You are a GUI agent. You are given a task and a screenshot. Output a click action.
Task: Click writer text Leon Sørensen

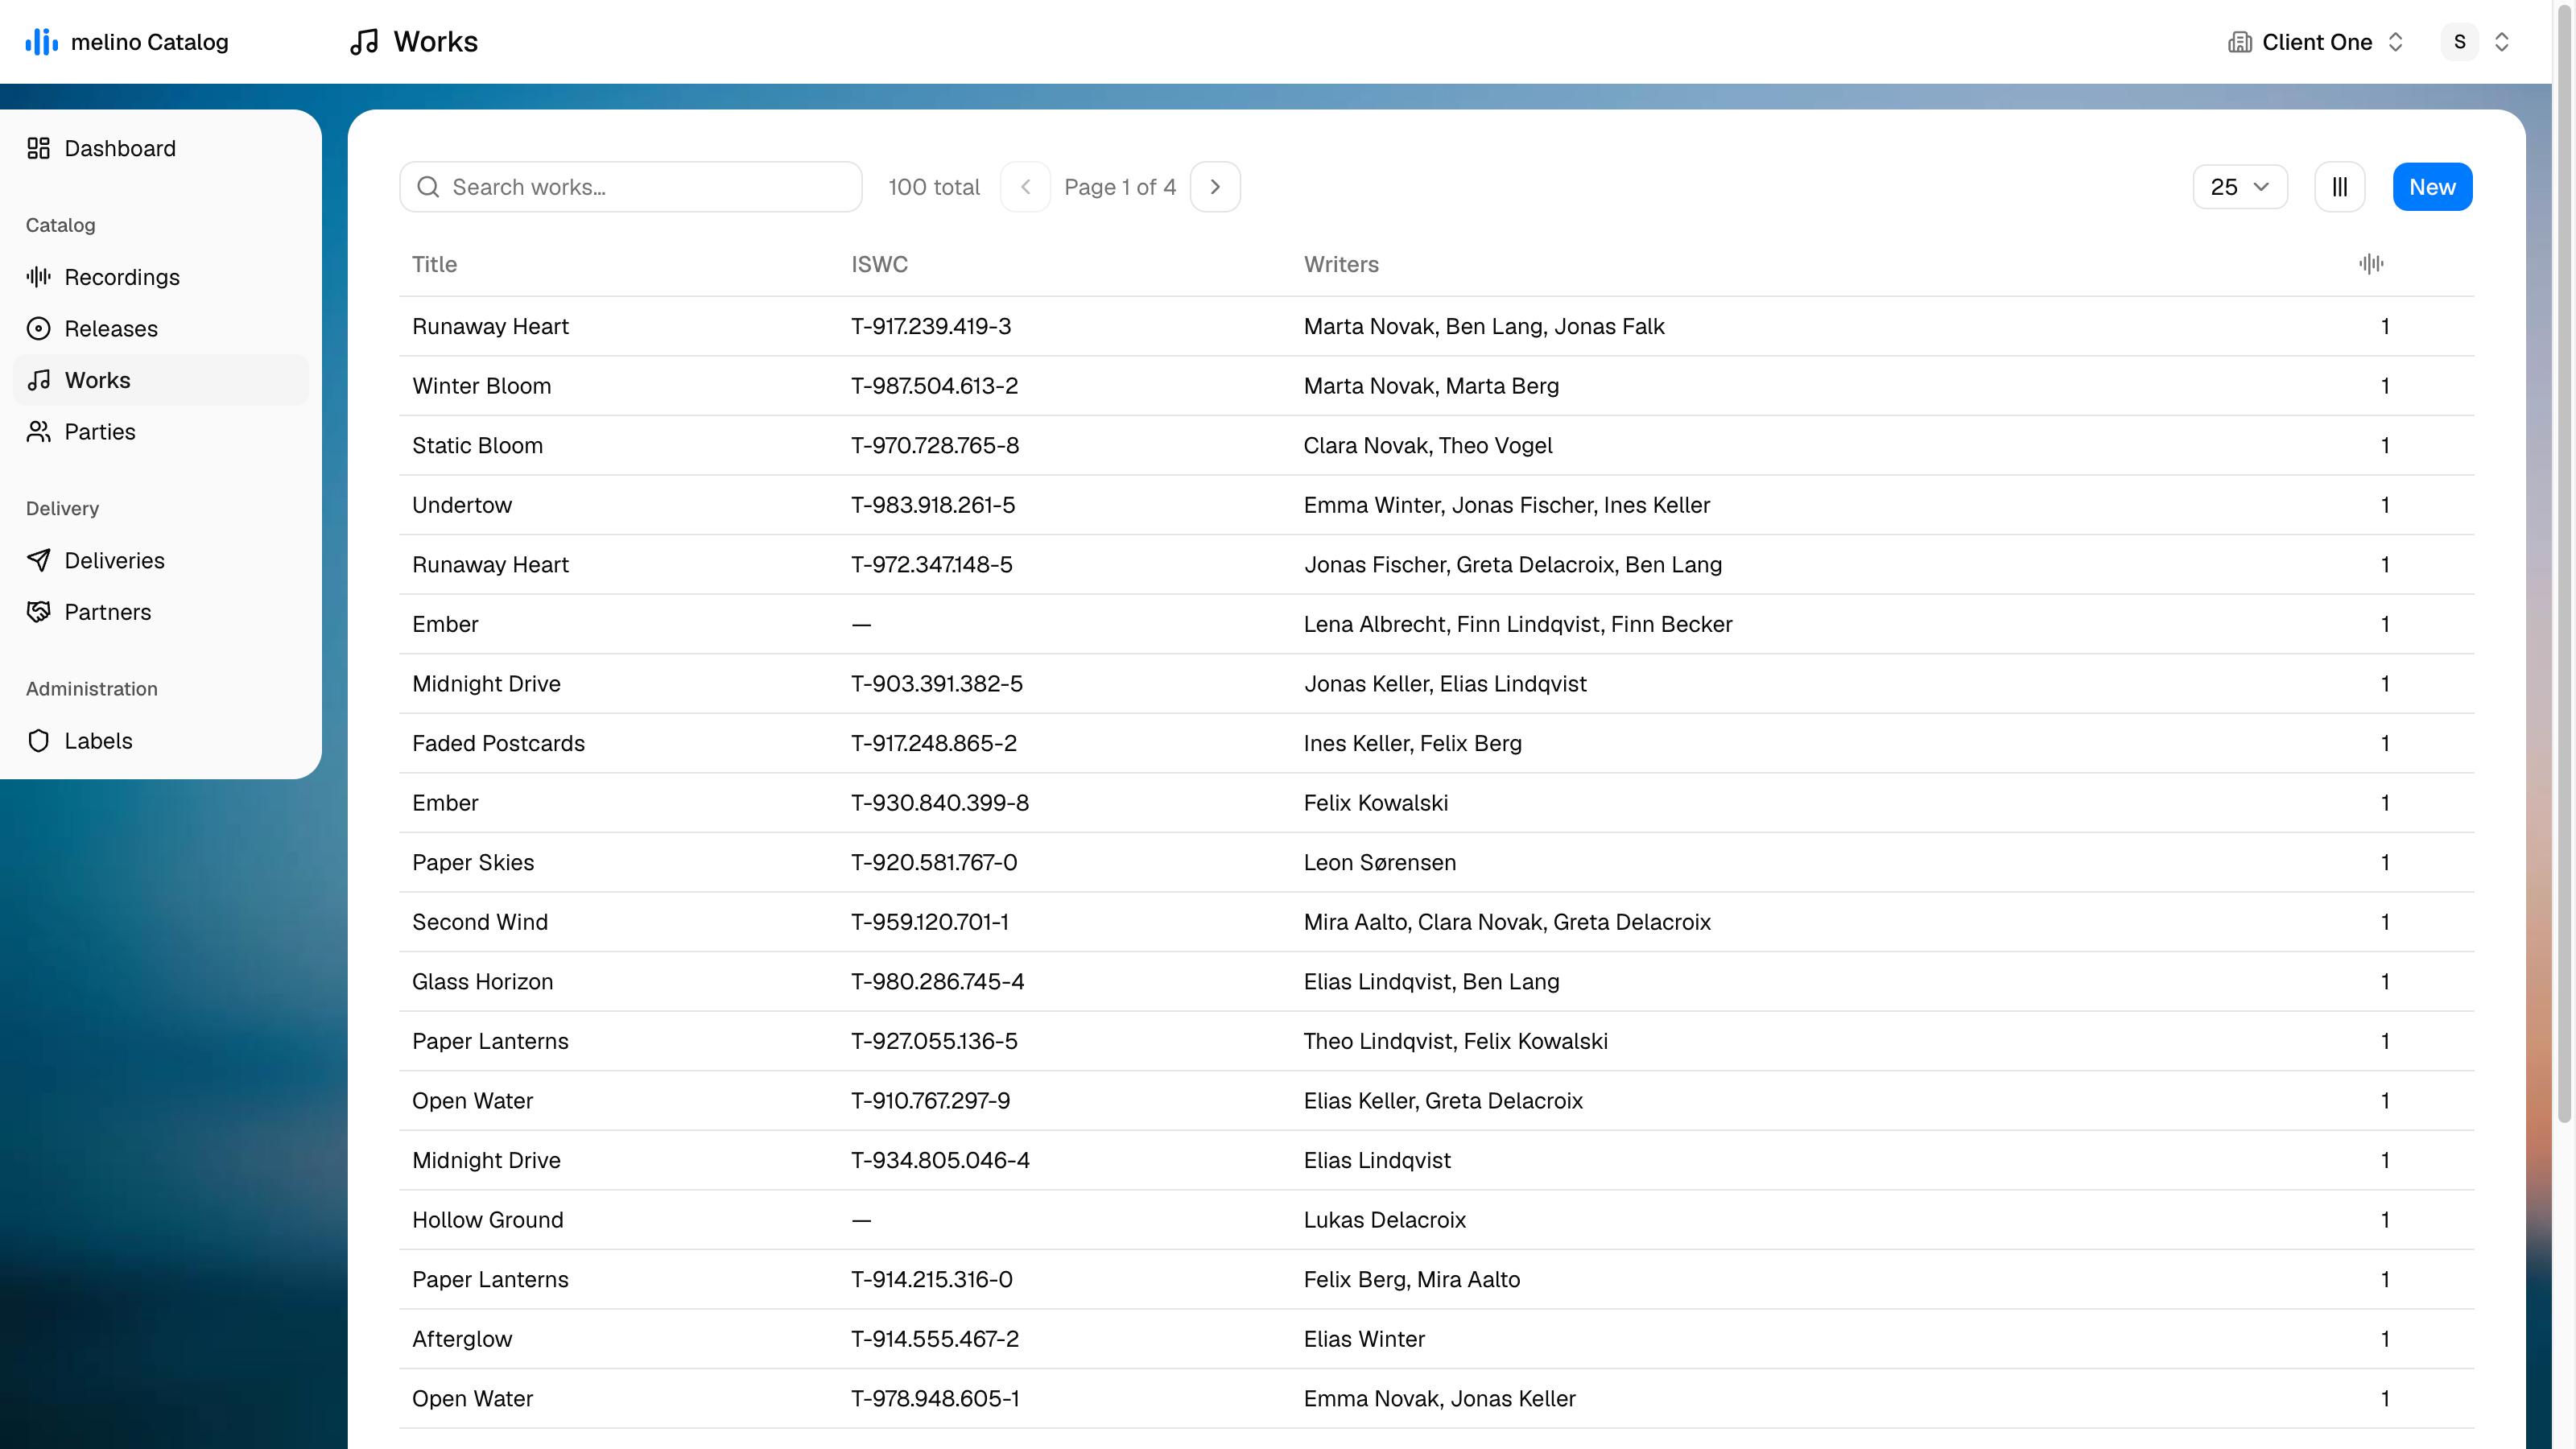pyautogui.click(x=1379, y=863)
